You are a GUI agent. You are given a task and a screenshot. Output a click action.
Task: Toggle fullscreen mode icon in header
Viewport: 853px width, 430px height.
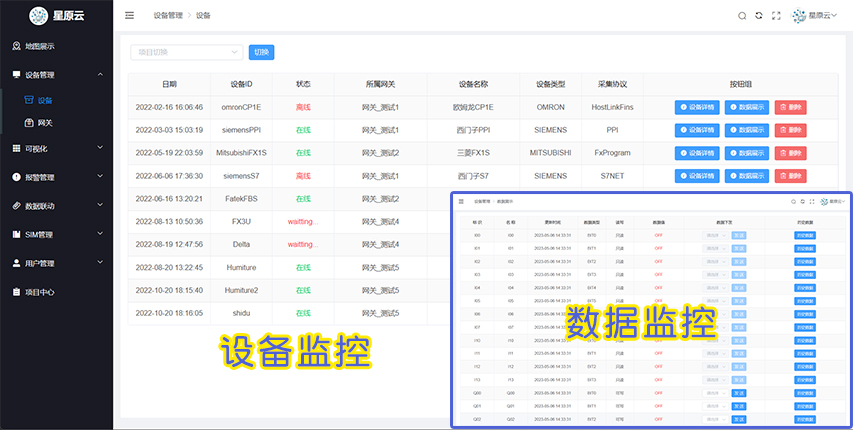pyautogui.click(x=776, y=16)
